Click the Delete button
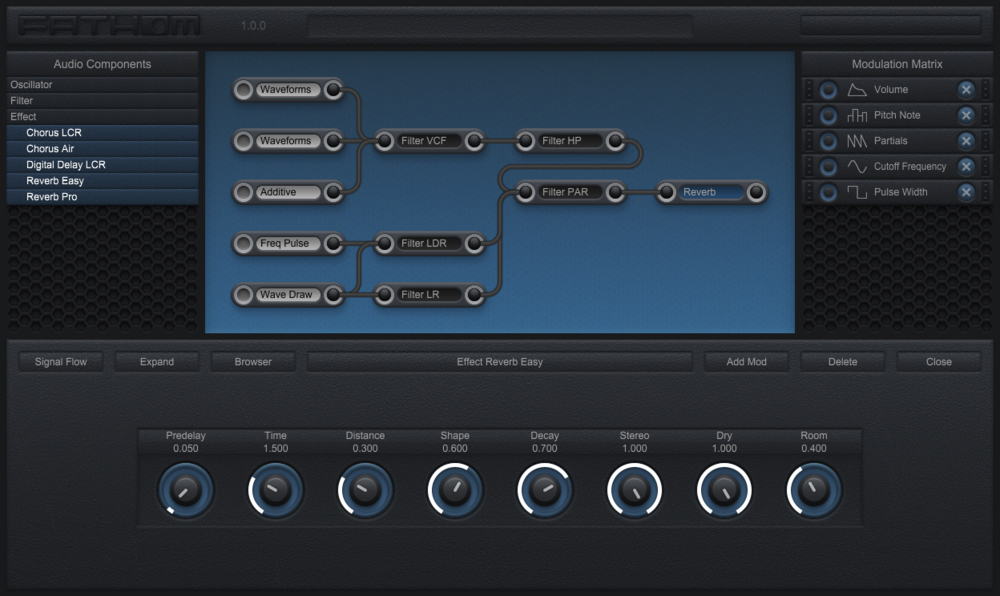The width and height of the screenshot is (1000, 596). (x=842, y=361)
